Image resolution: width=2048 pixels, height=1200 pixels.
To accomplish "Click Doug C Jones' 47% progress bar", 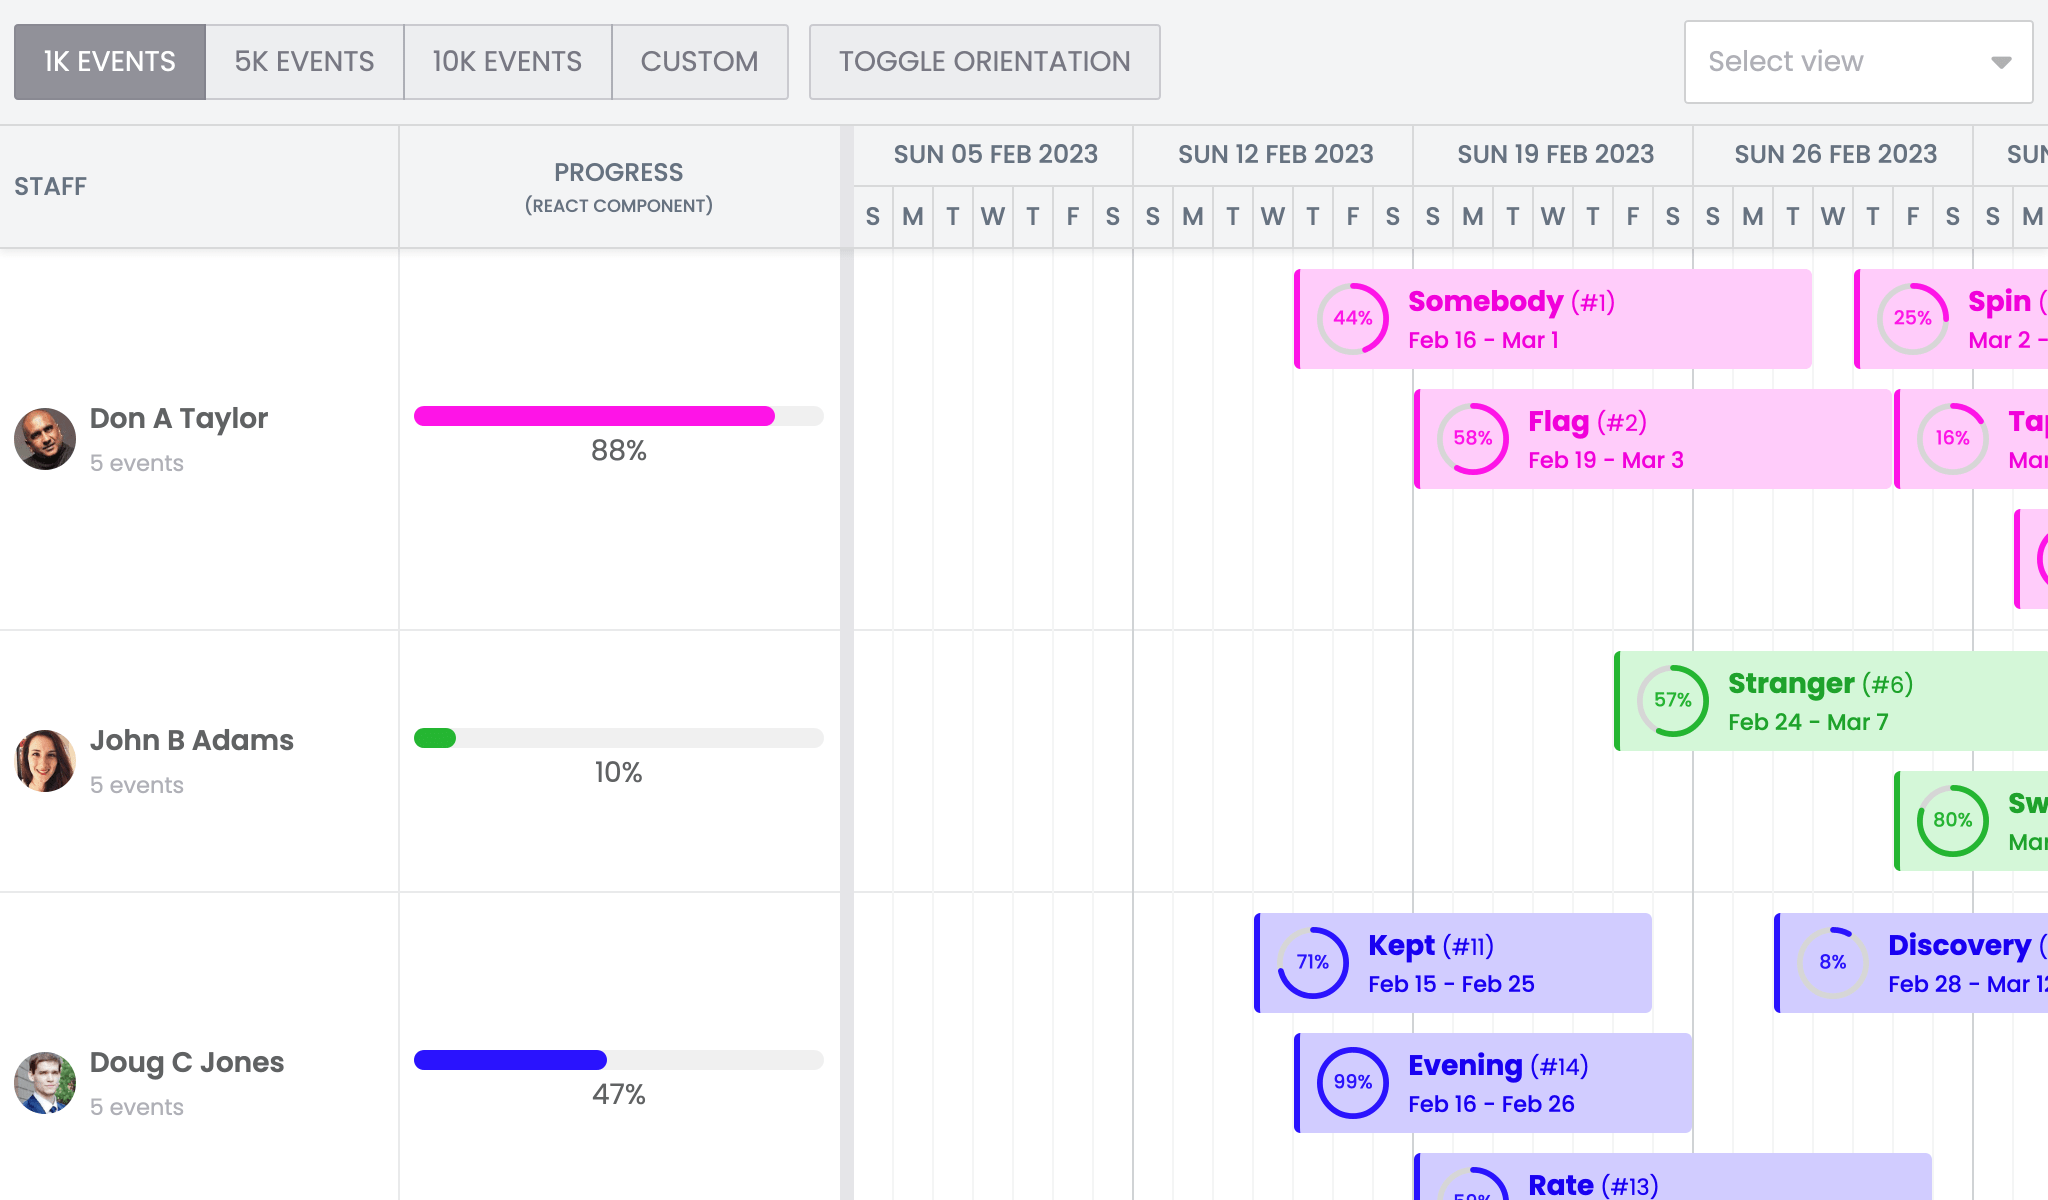I will [x=619, y=1060].
